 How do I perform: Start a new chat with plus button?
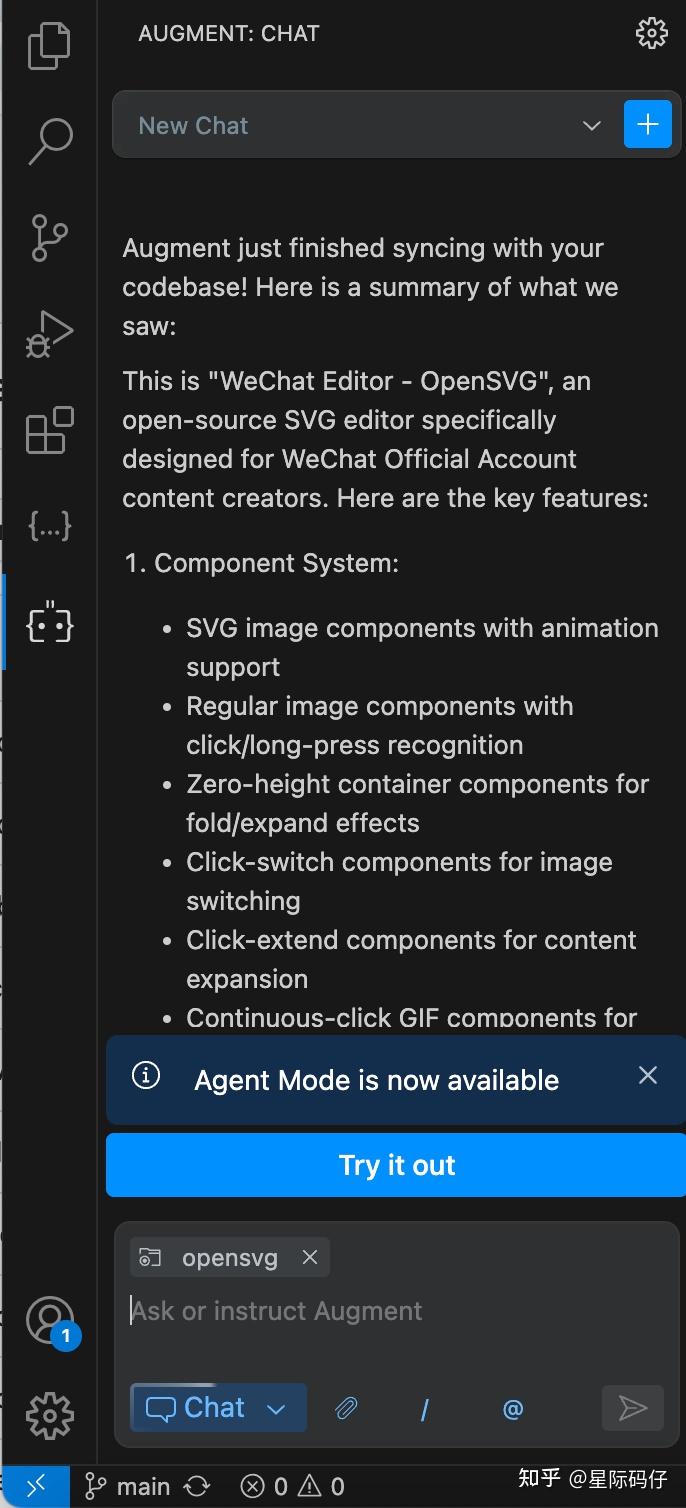point(647,125)
